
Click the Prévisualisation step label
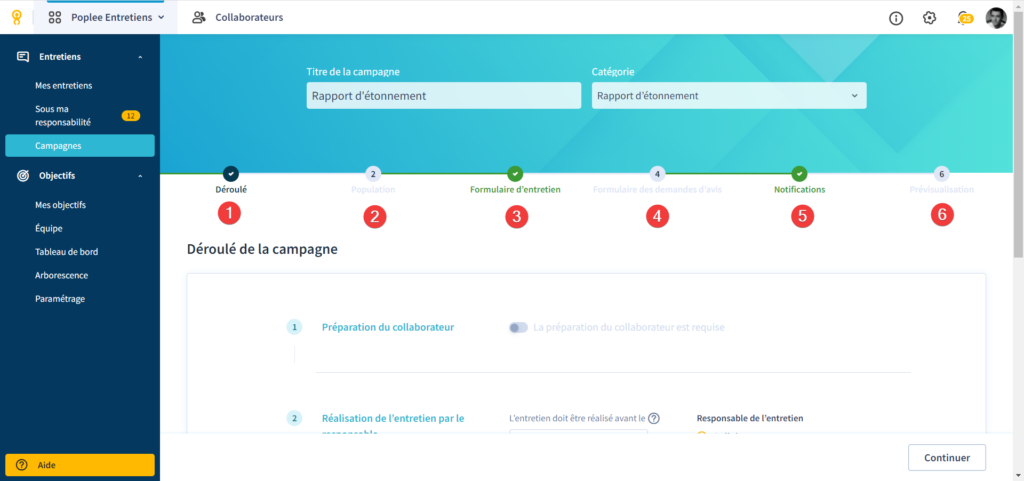coord(942,190)
